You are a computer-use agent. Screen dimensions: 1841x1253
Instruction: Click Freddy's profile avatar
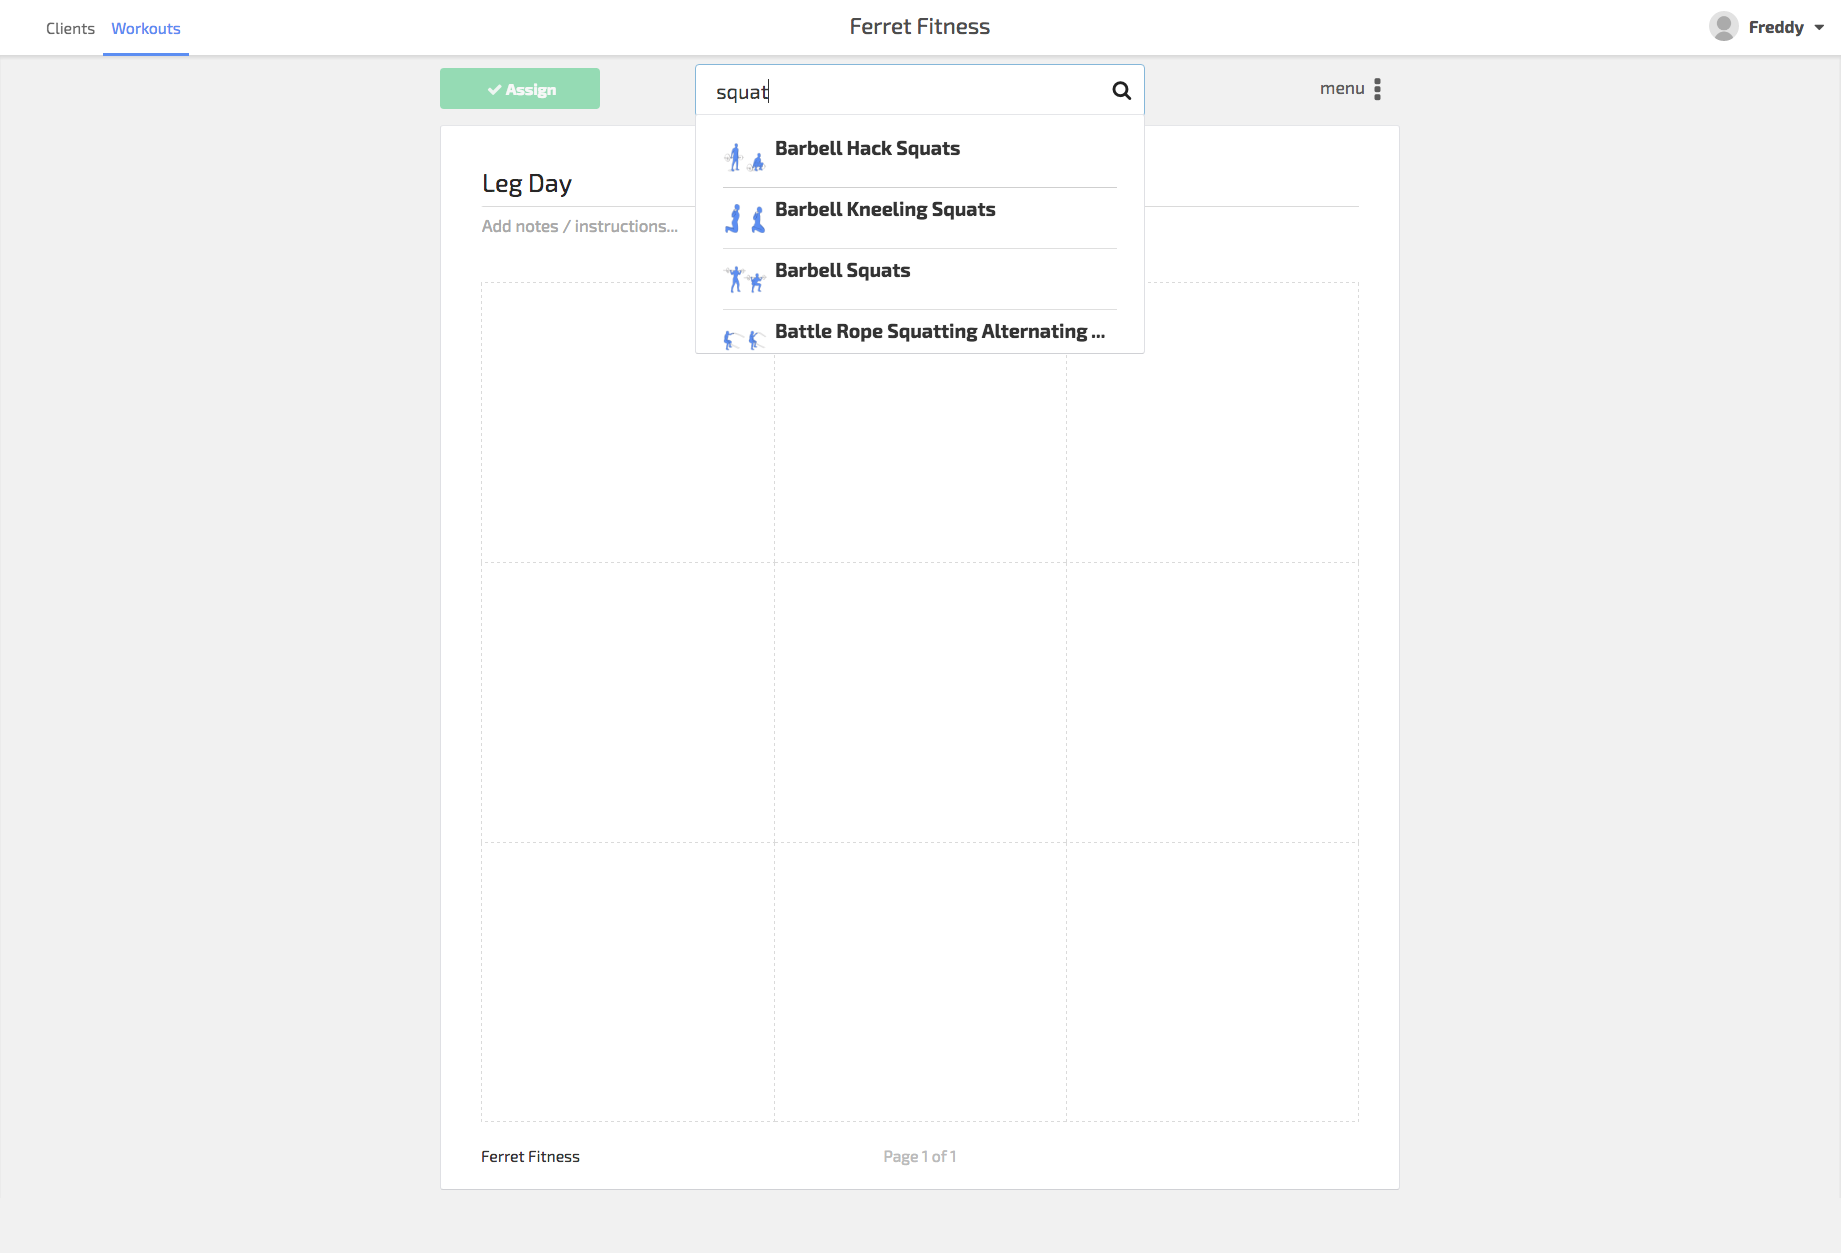tap(1723, 27)
